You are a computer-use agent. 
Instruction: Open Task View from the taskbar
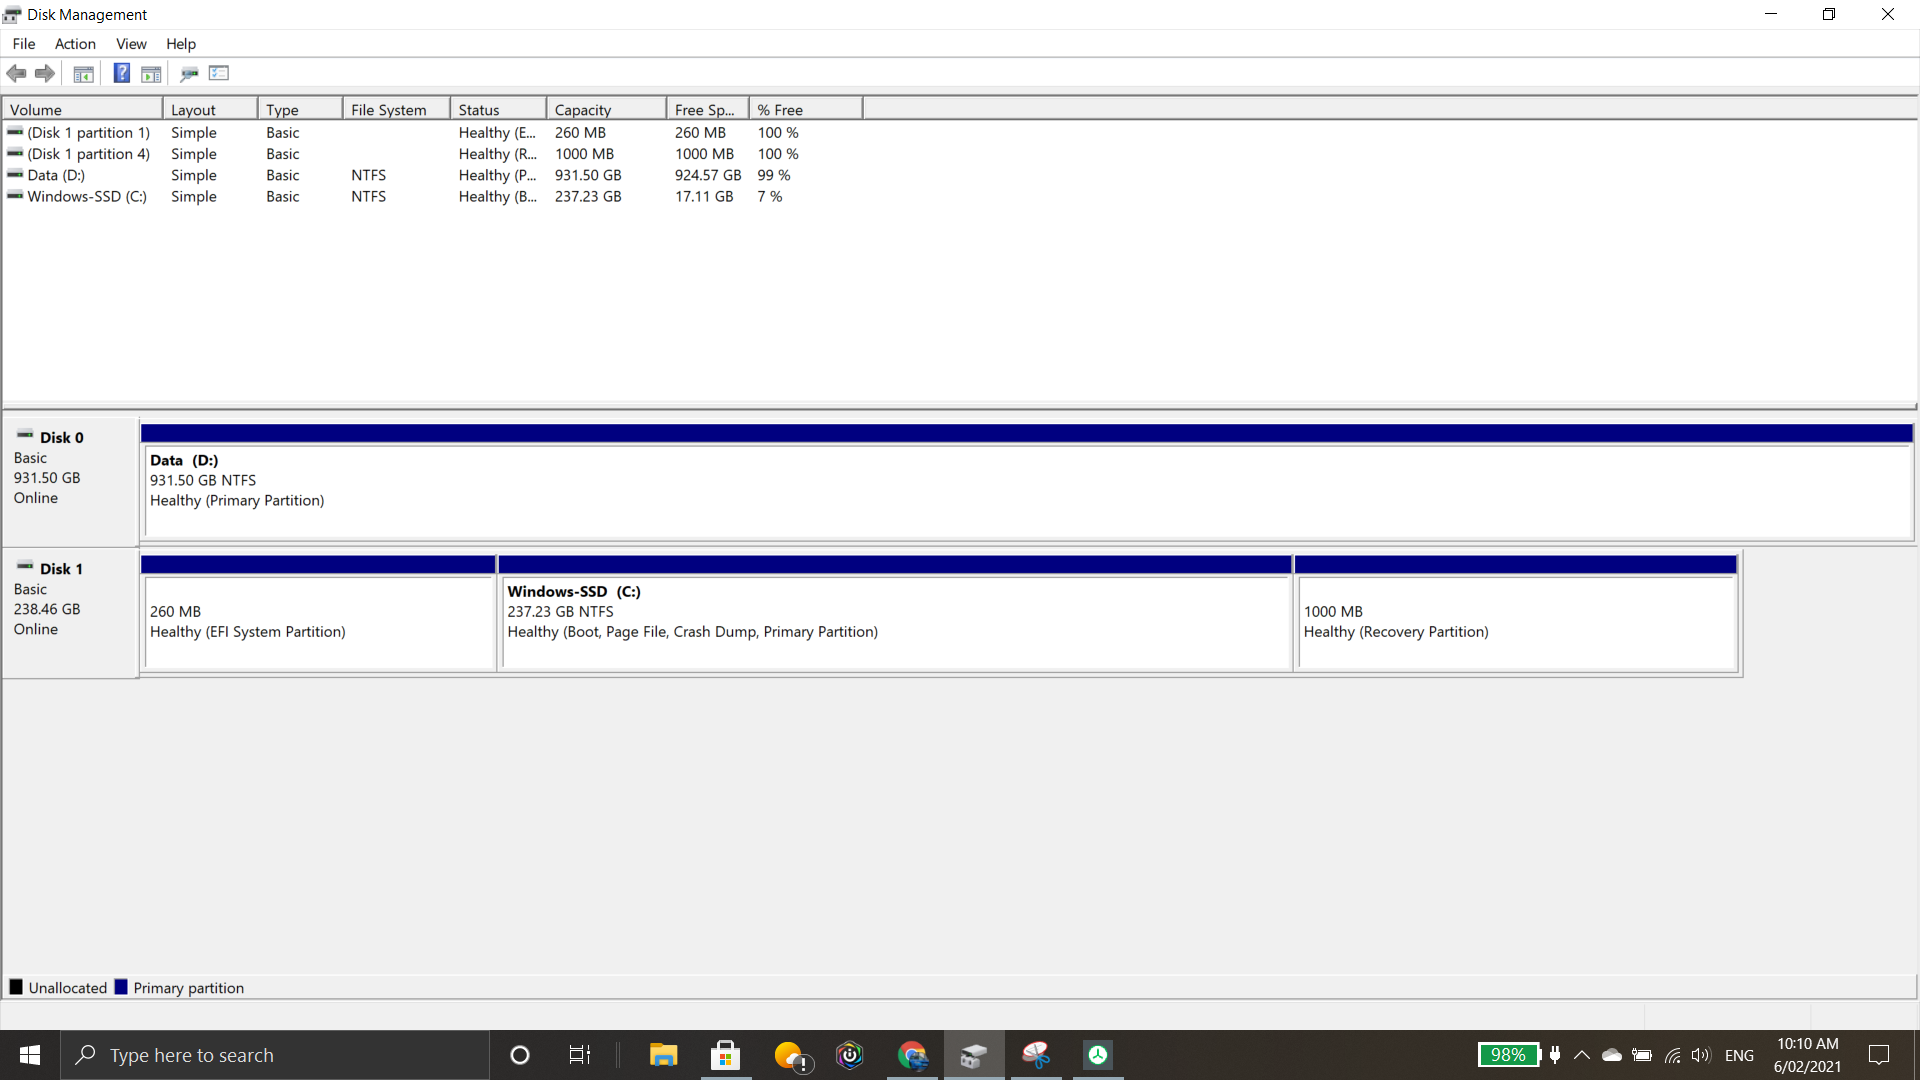tap(579, 1055)
